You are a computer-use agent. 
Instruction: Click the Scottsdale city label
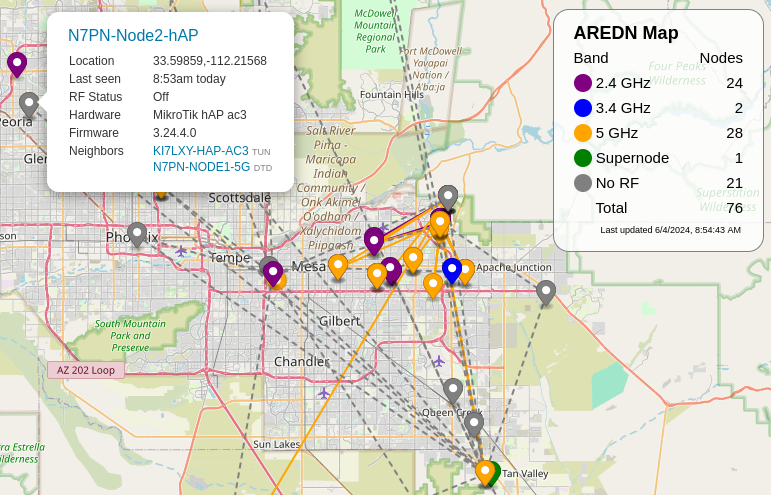(239, 198)
